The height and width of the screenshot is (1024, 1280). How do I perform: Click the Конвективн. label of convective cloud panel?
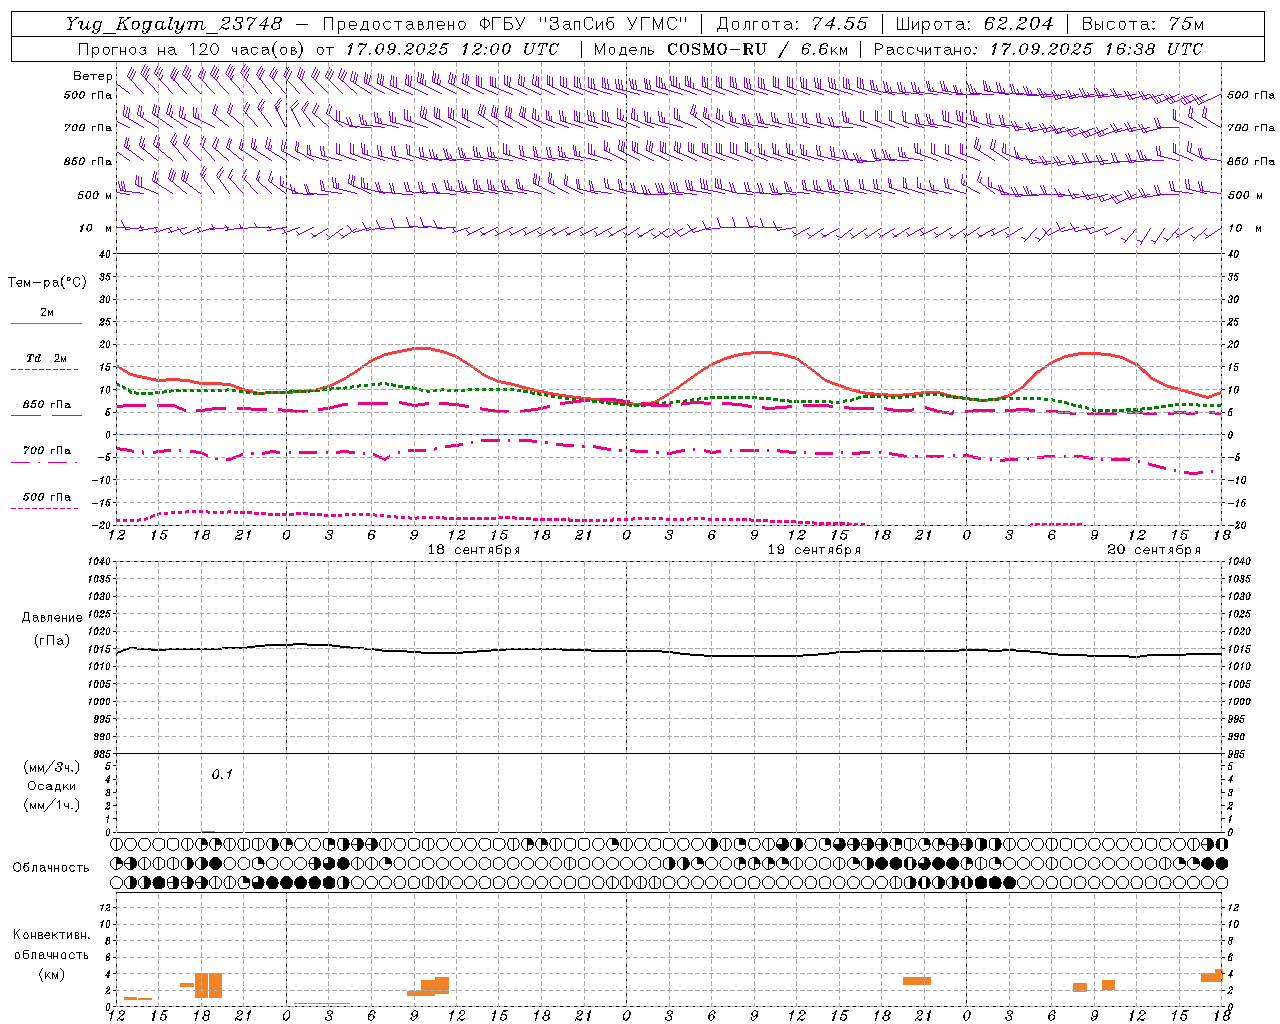click(51, 935)
